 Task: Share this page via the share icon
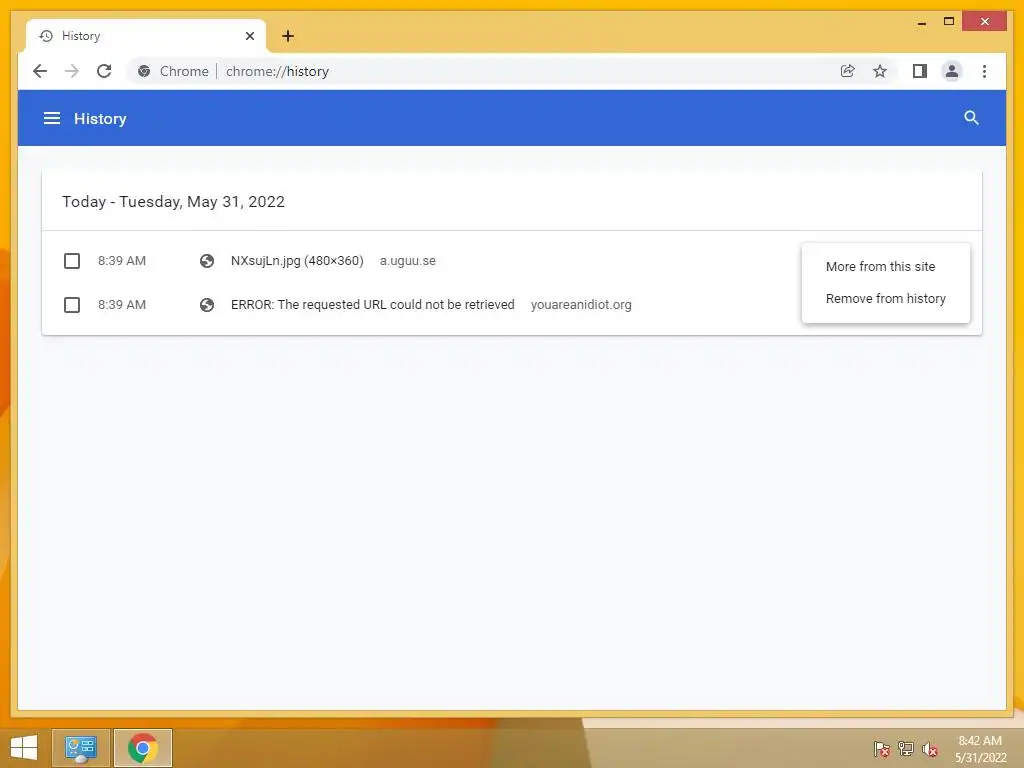click(848, 71)
